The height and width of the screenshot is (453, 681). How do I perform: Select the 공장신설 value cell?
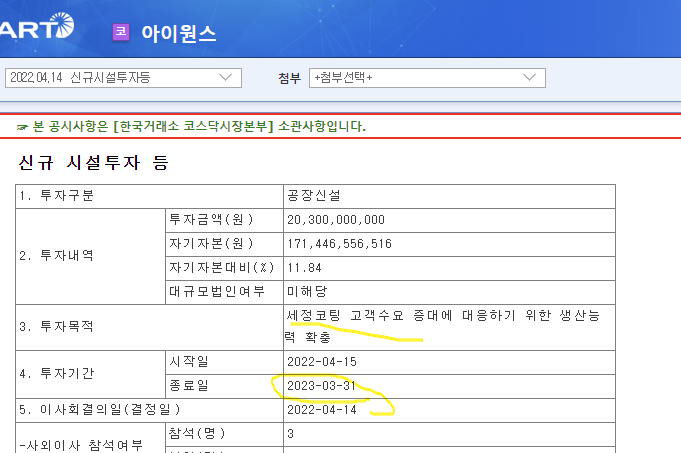pyautogui.click(x=450, y=196)
